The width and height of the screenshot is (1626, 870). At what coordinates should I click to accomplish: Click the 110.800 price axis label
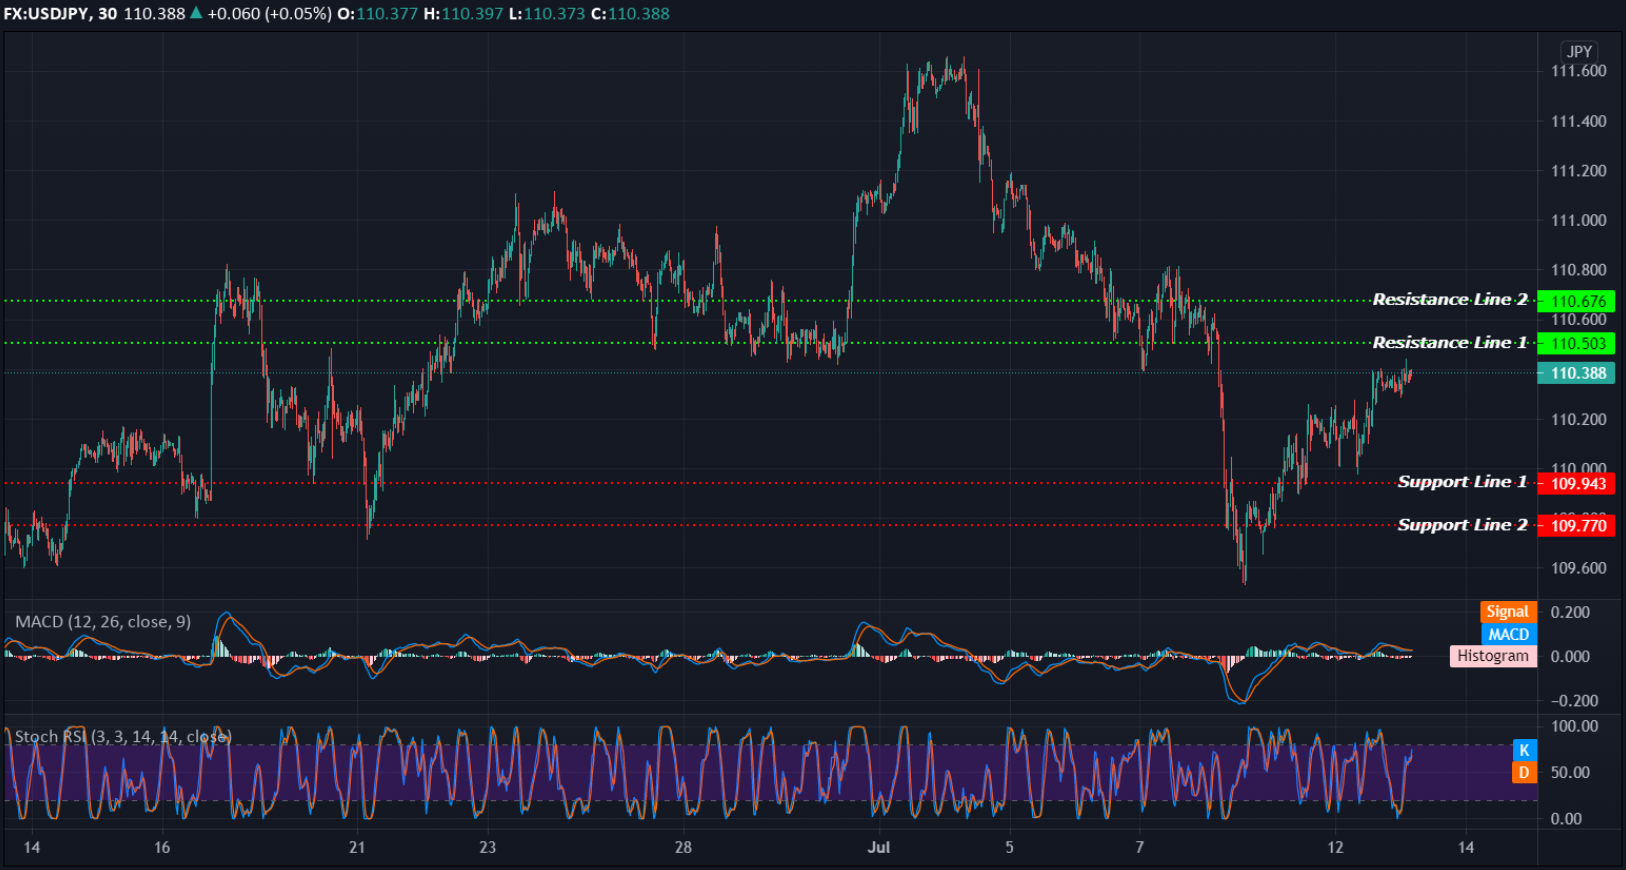[1578, 270]
